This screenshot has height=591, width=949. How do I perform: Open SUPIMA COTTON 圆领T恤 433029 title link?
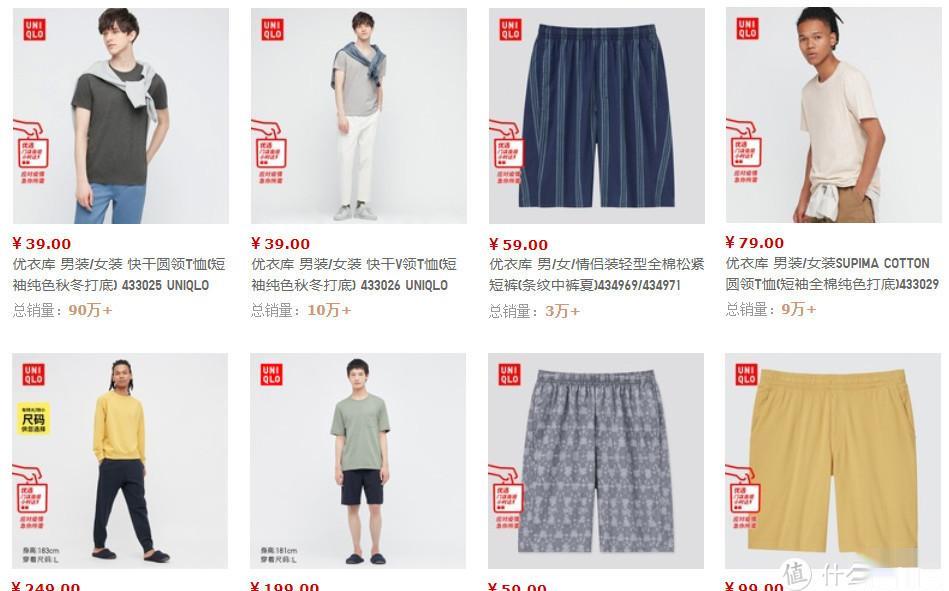point(832,273)
